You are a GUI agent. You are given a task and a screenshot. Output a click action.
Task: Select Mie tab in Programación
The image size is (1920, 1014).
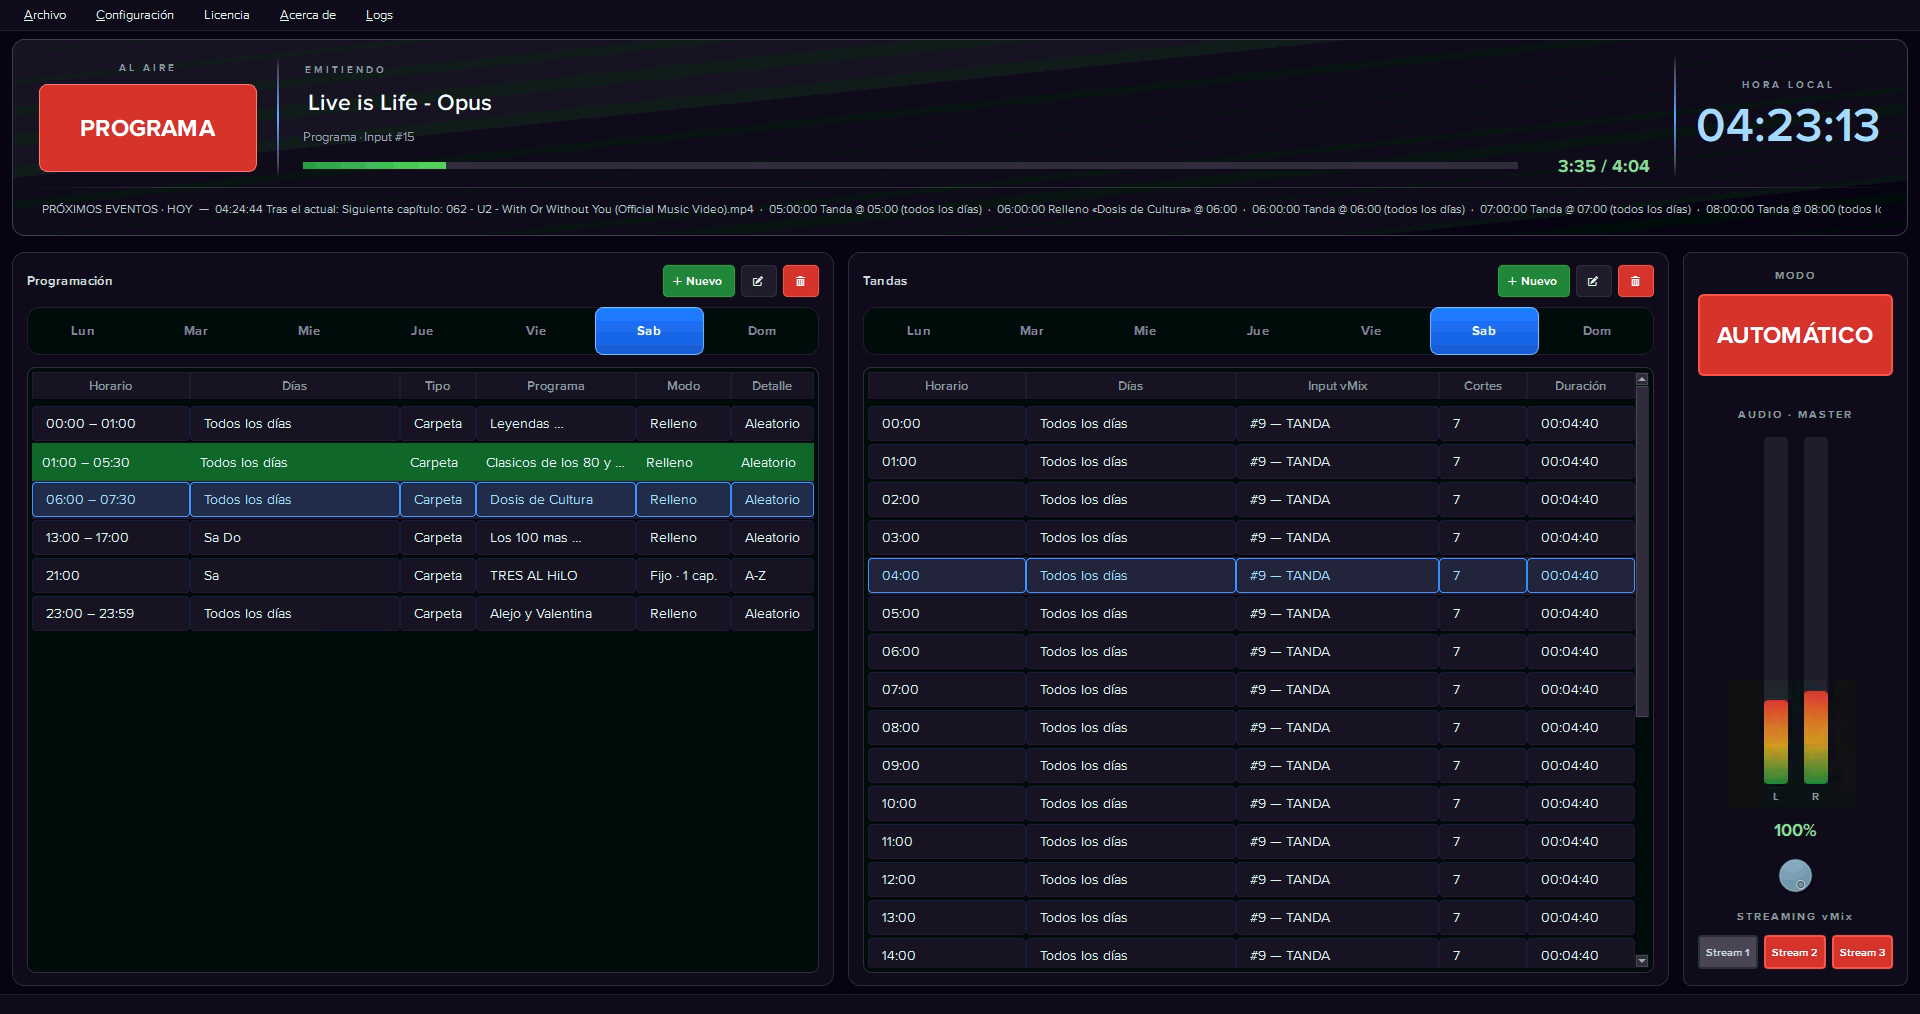[309, 331]
